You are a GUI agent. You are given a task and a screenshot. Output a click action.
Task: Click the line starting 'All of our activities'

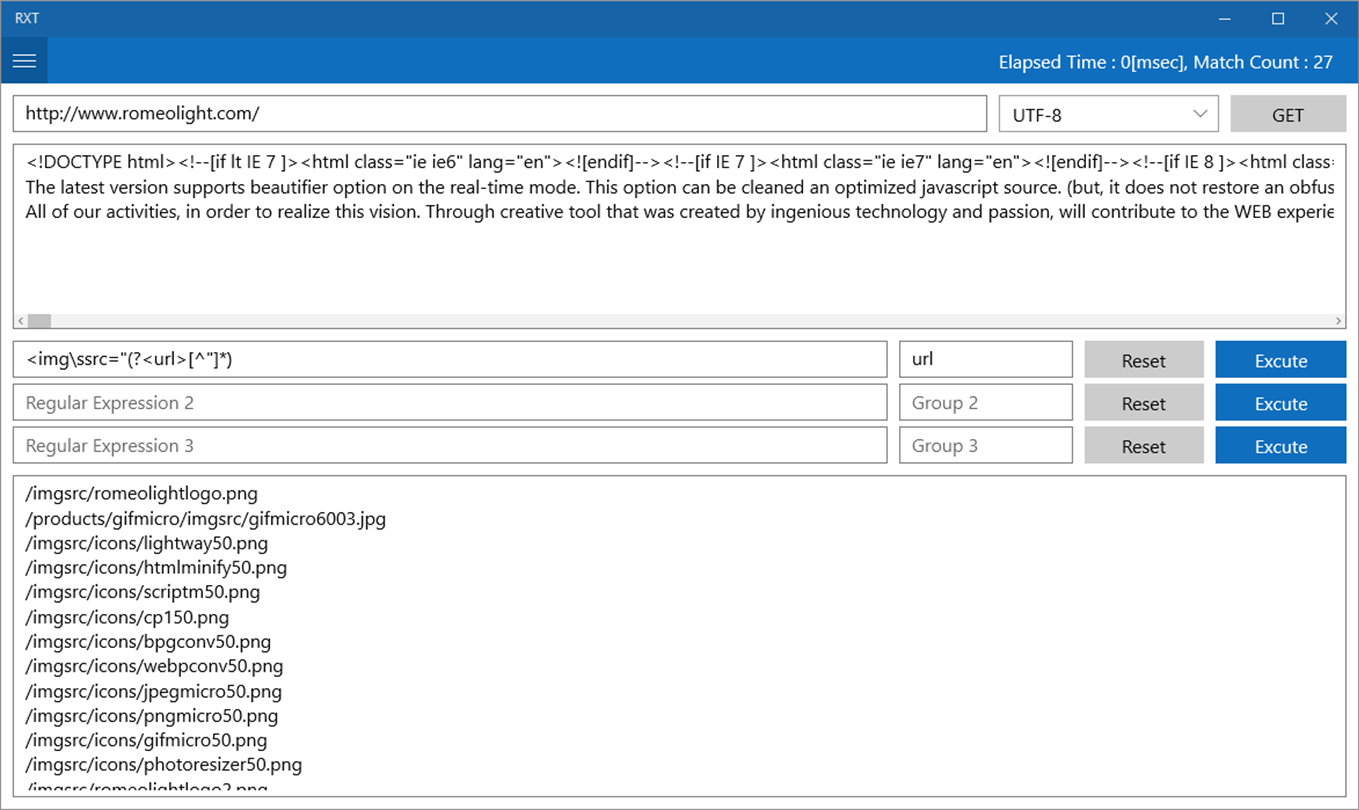[679, 212]
